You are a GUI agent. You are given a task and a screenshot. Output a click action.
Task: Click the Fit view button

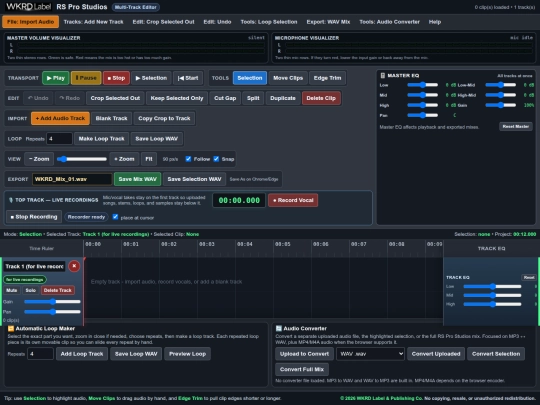click(149, 159)
